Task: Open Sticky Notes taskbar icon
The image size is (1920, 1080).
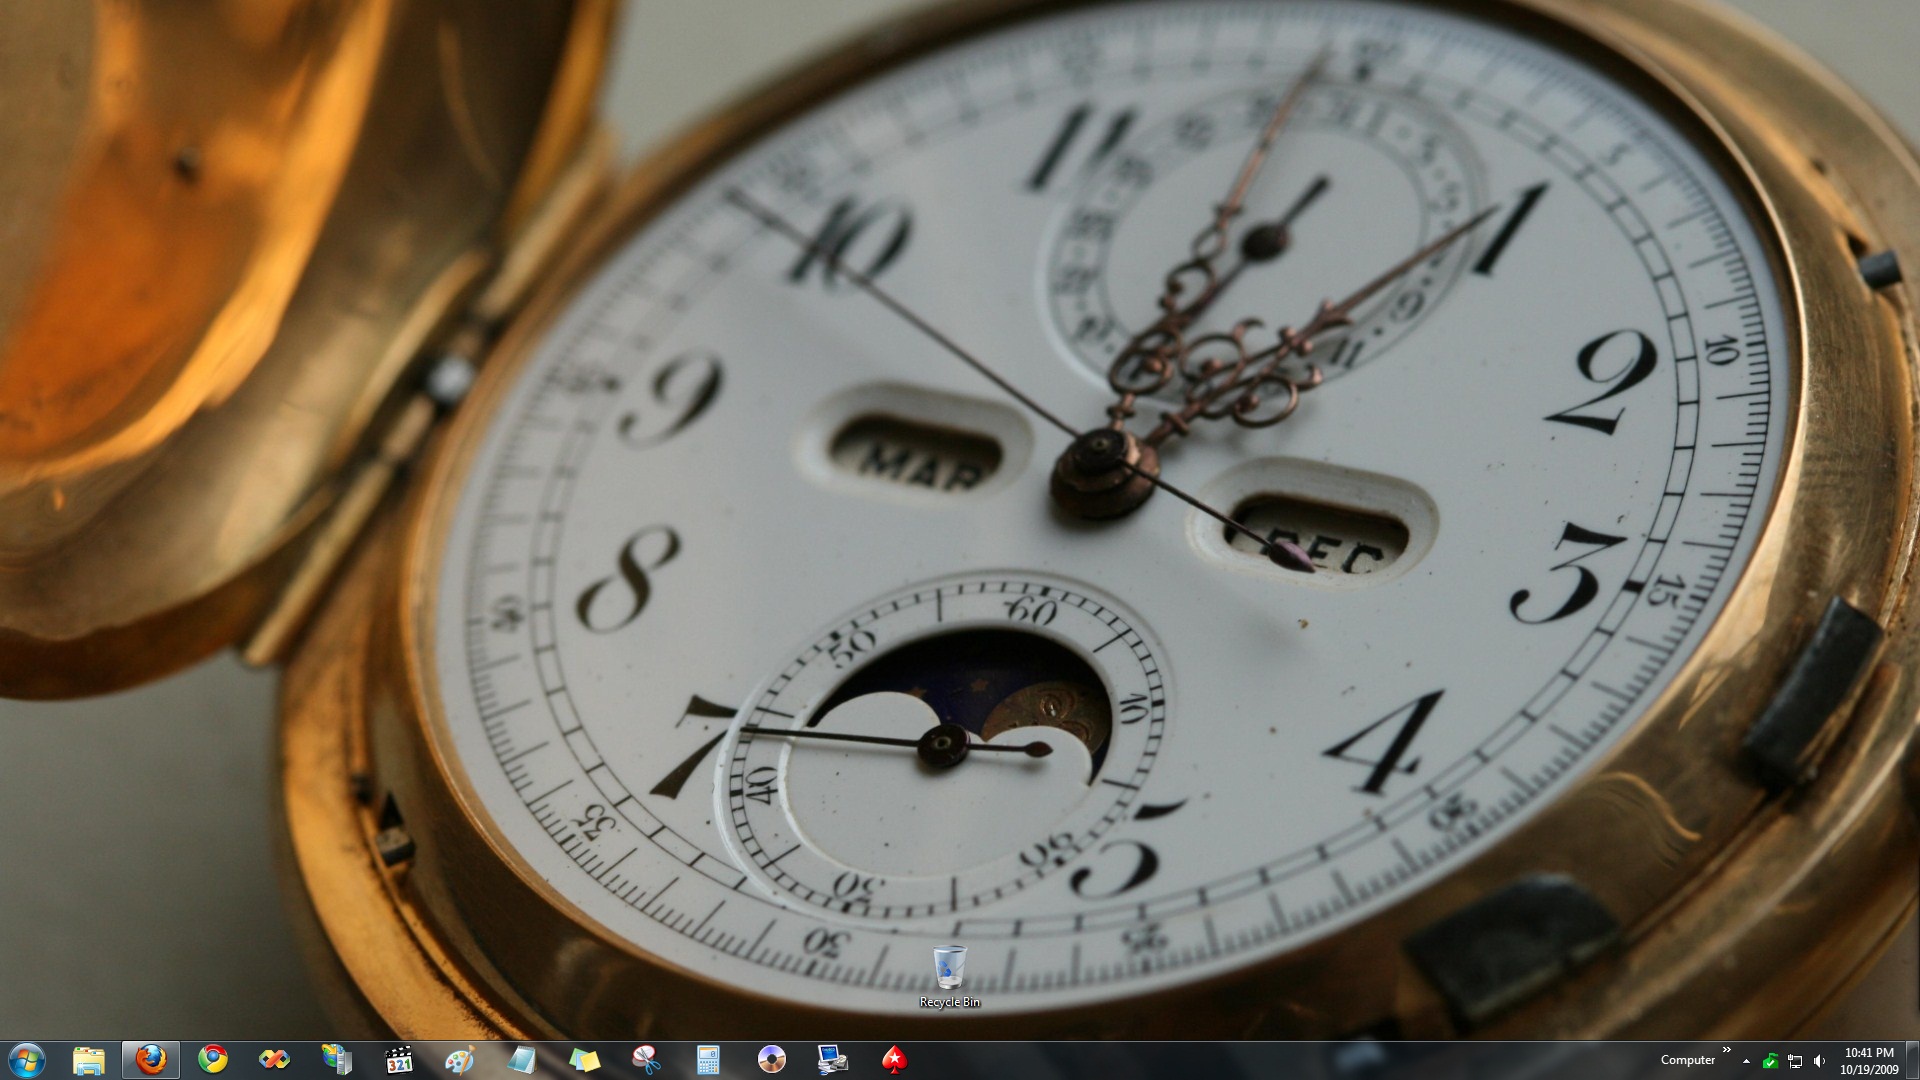Action: (584, 1059)
